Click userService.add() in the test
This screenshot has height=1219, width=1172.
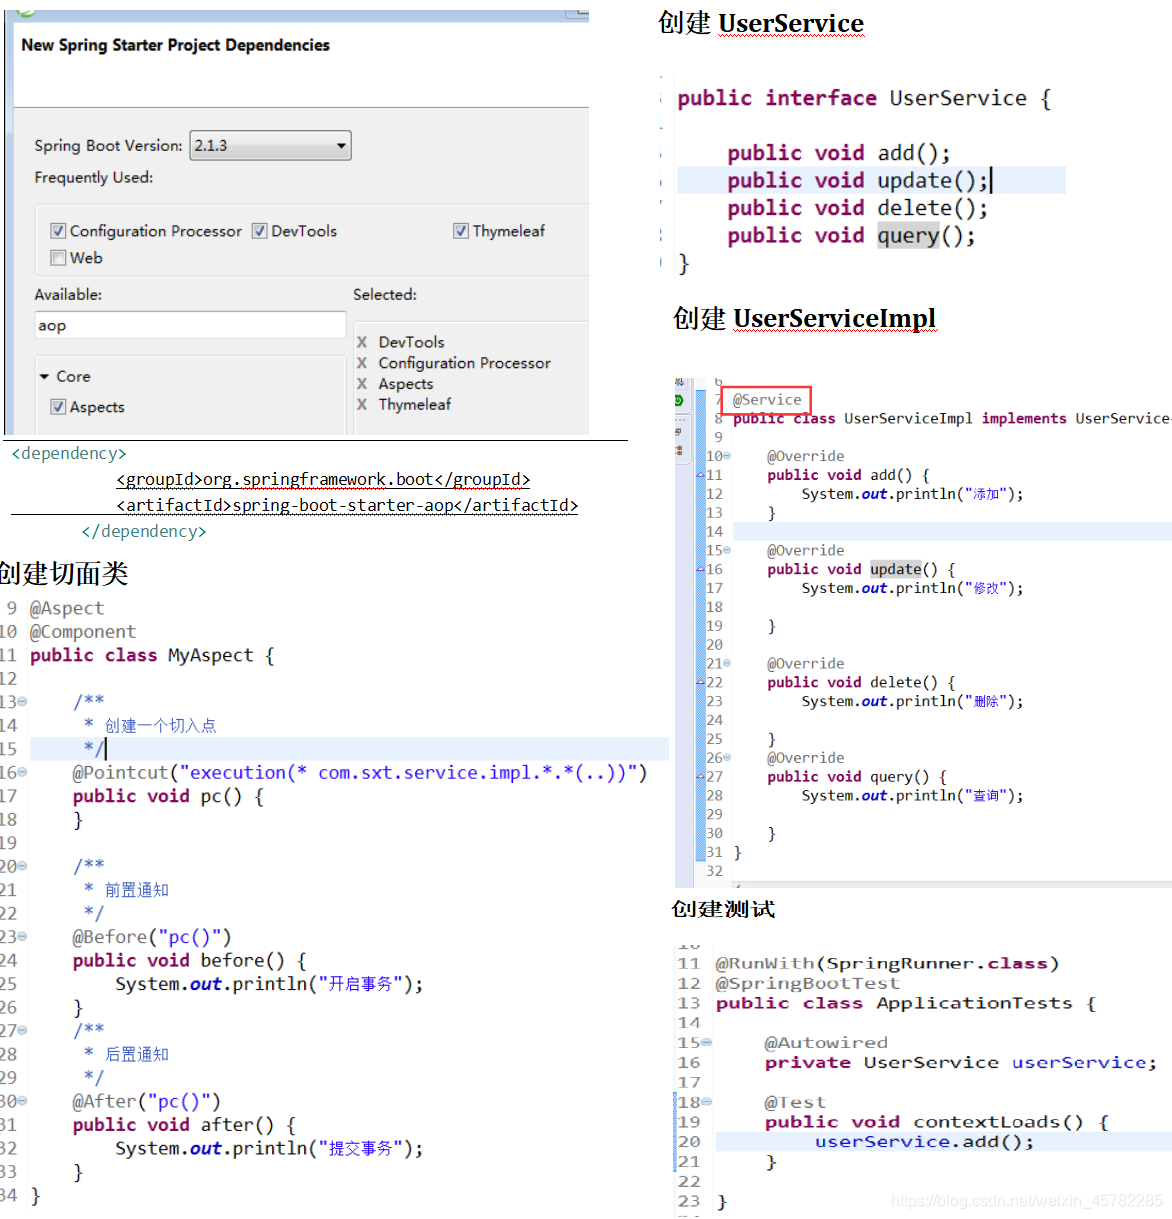[925, 1142]
